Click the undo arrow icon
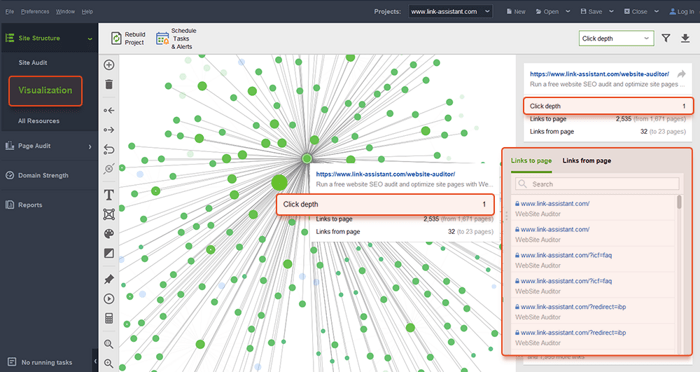 point(109,149)
